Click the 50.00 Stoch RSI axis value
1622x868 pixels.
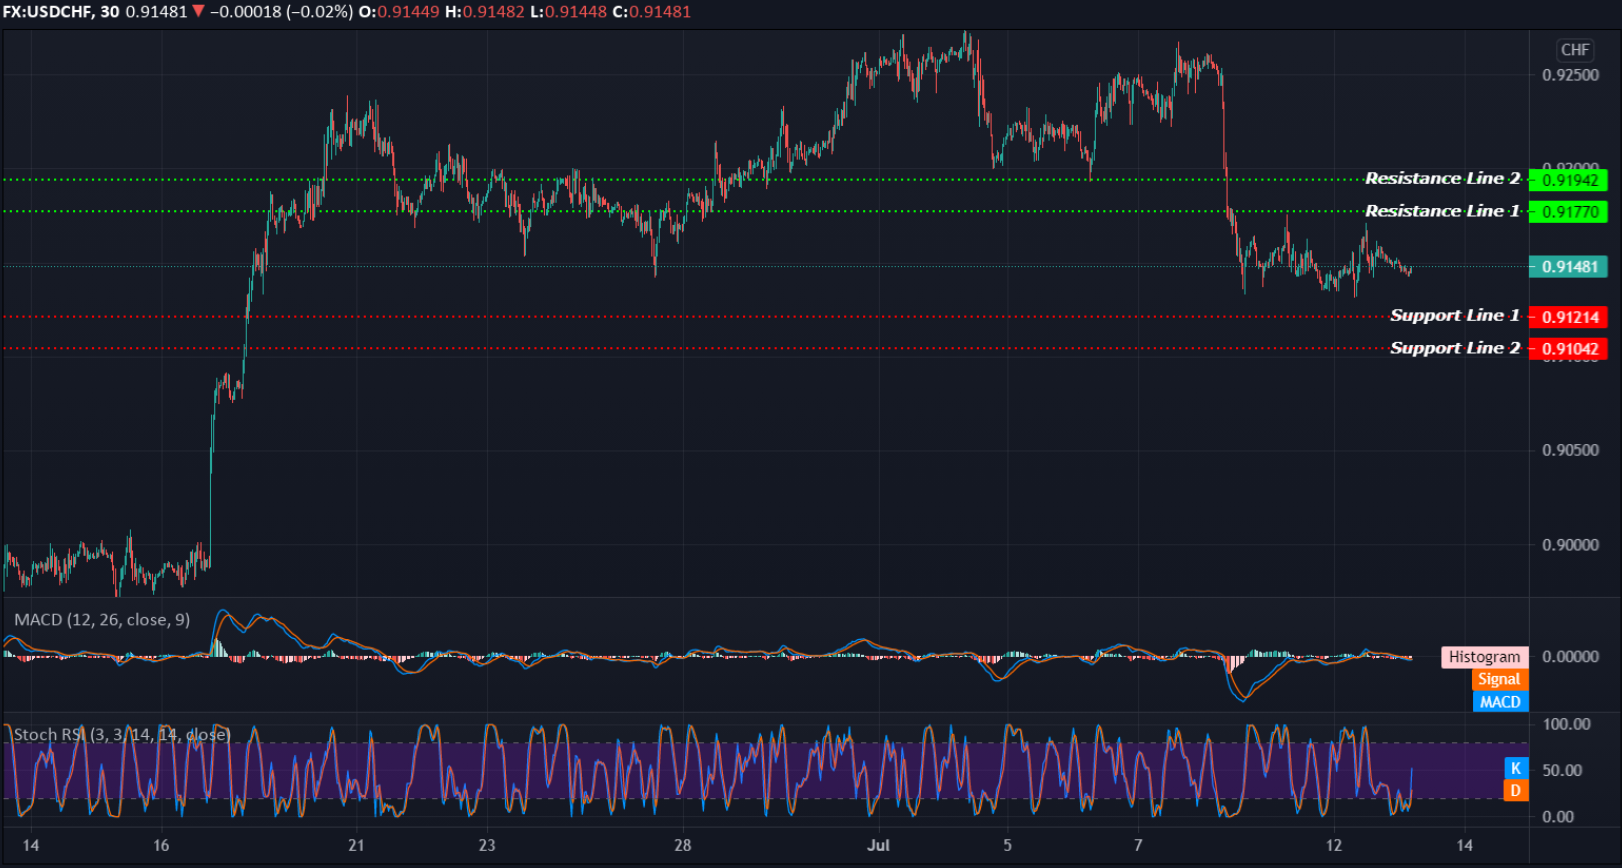pyautogui.click(x=1562, y=771)
